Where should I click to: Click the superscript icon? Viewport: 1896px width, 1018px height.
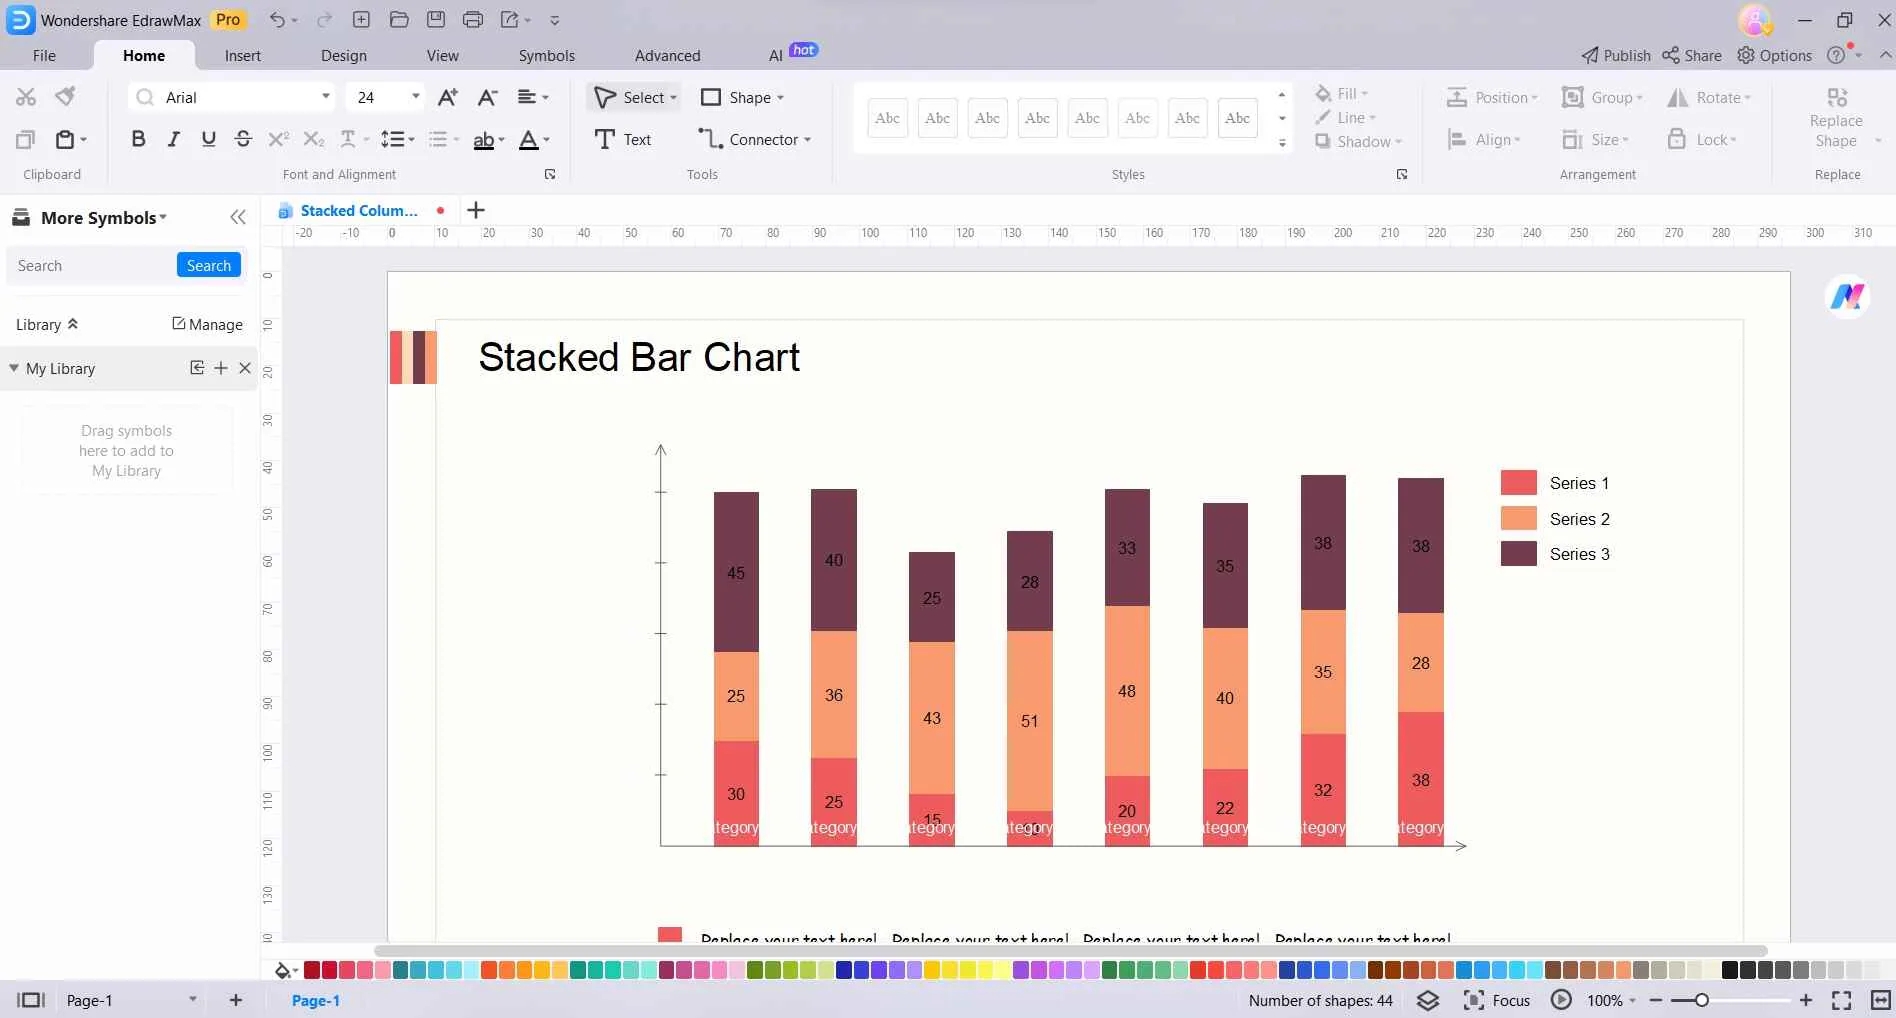pos(278,139)
